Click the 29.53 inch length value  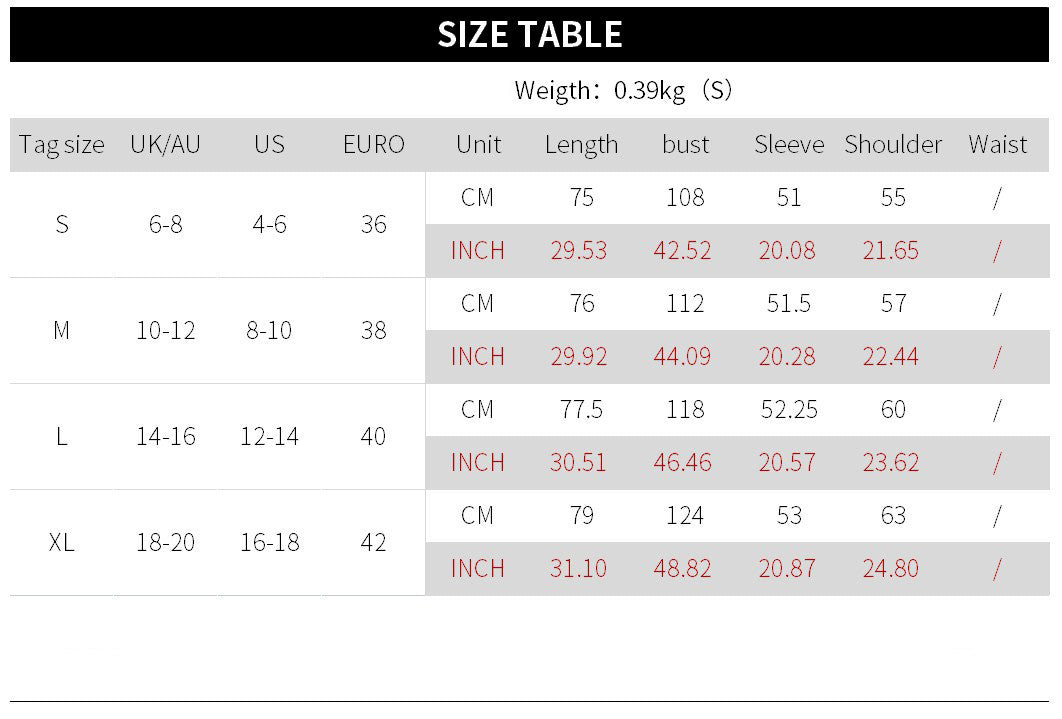[x=578, y=250]
